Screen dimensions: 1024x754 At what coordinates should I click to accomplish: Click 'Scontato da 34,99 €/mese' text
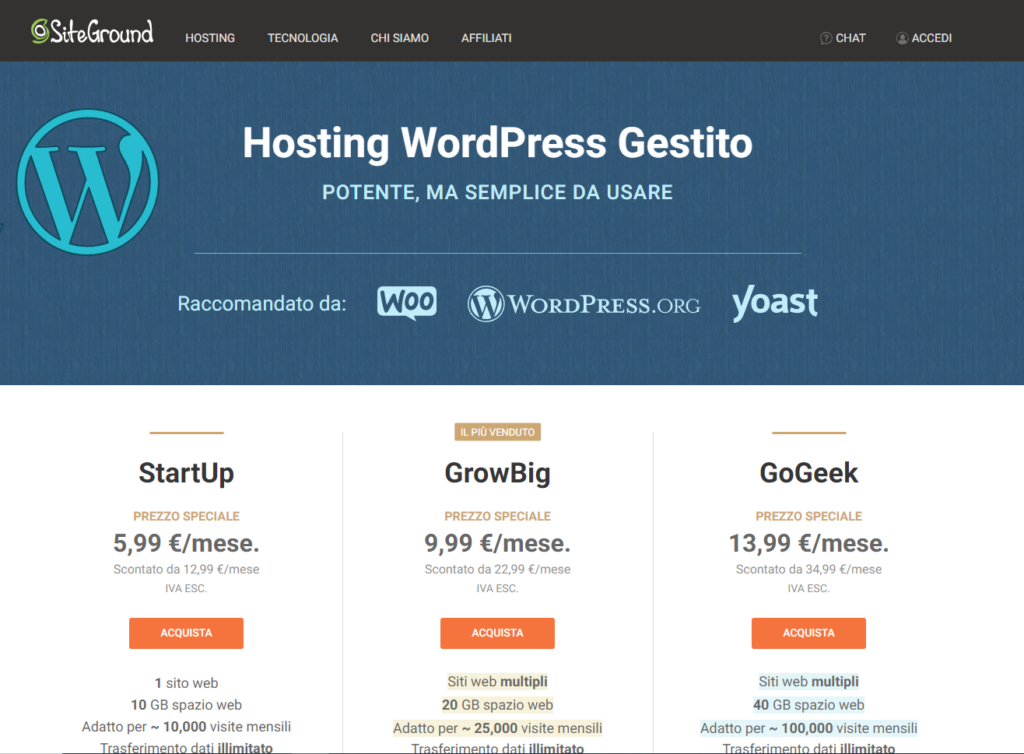(x=808, y=569)
